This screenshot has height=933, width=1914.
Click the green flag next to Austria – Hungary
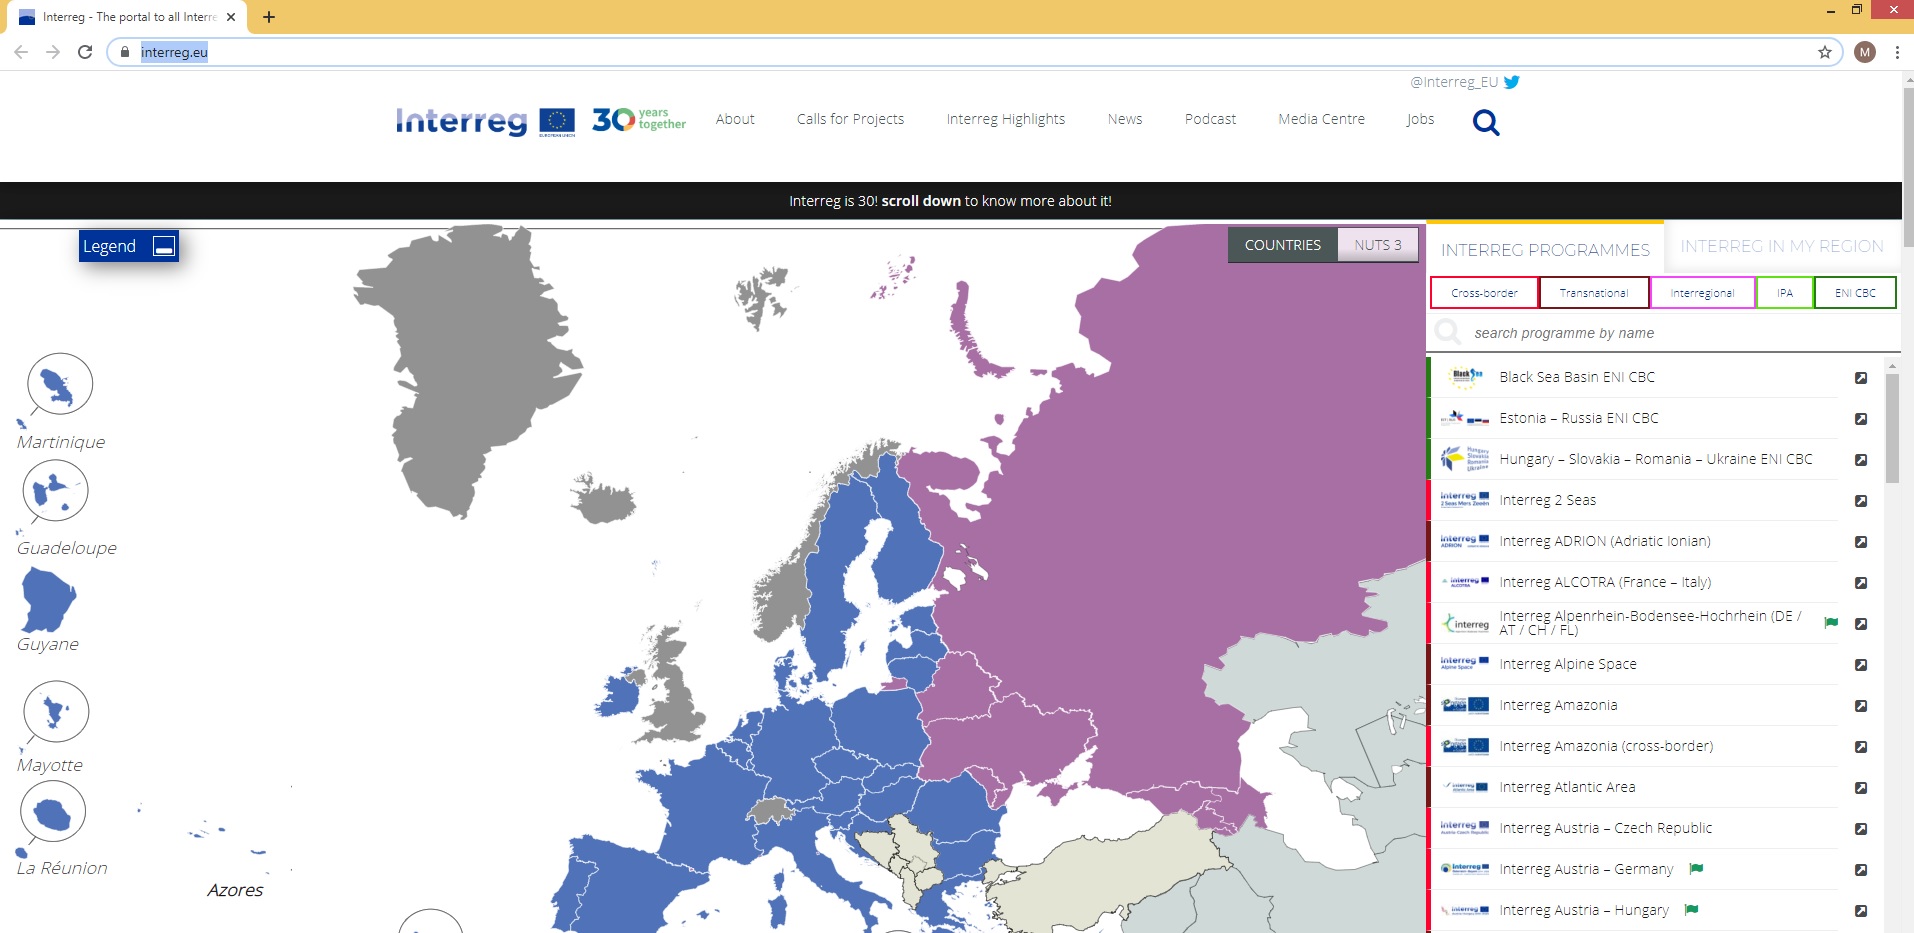[x=1692, y=909]
